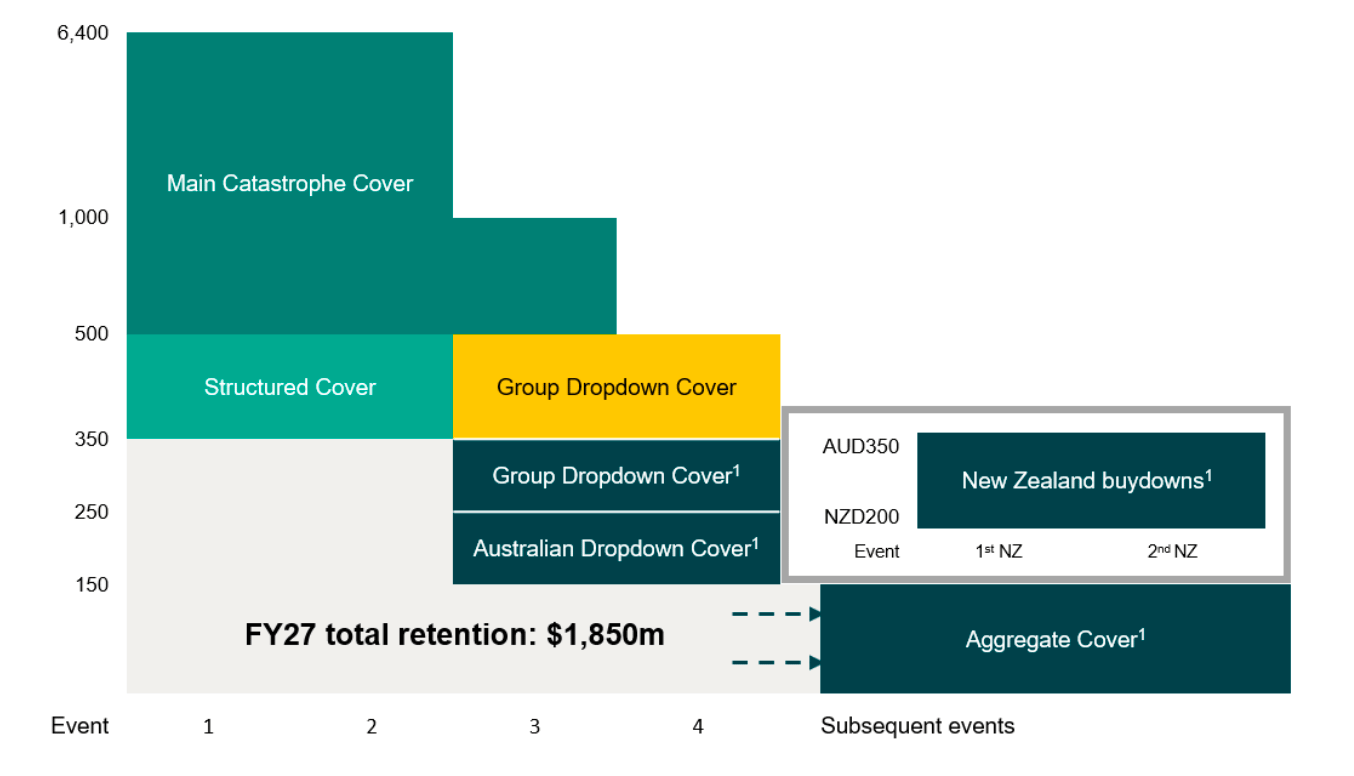Click the Event label at bottom-left axis
Viewport: 1354px width, 776px height.
pyautogui.click(x=80, y=726)
